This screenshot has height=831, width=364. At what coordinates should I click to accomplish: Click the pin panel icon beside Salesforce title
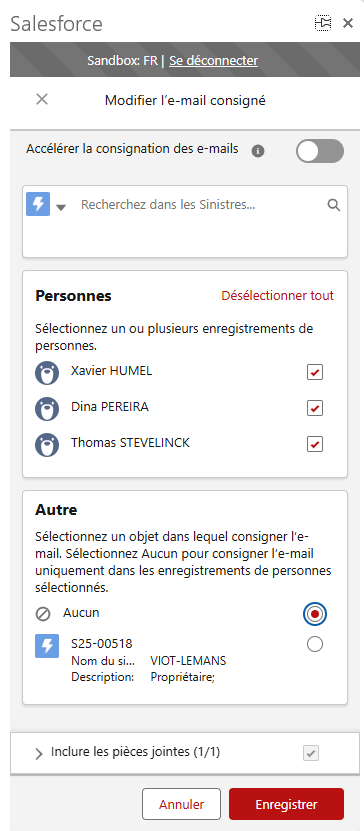click(323, 23)
